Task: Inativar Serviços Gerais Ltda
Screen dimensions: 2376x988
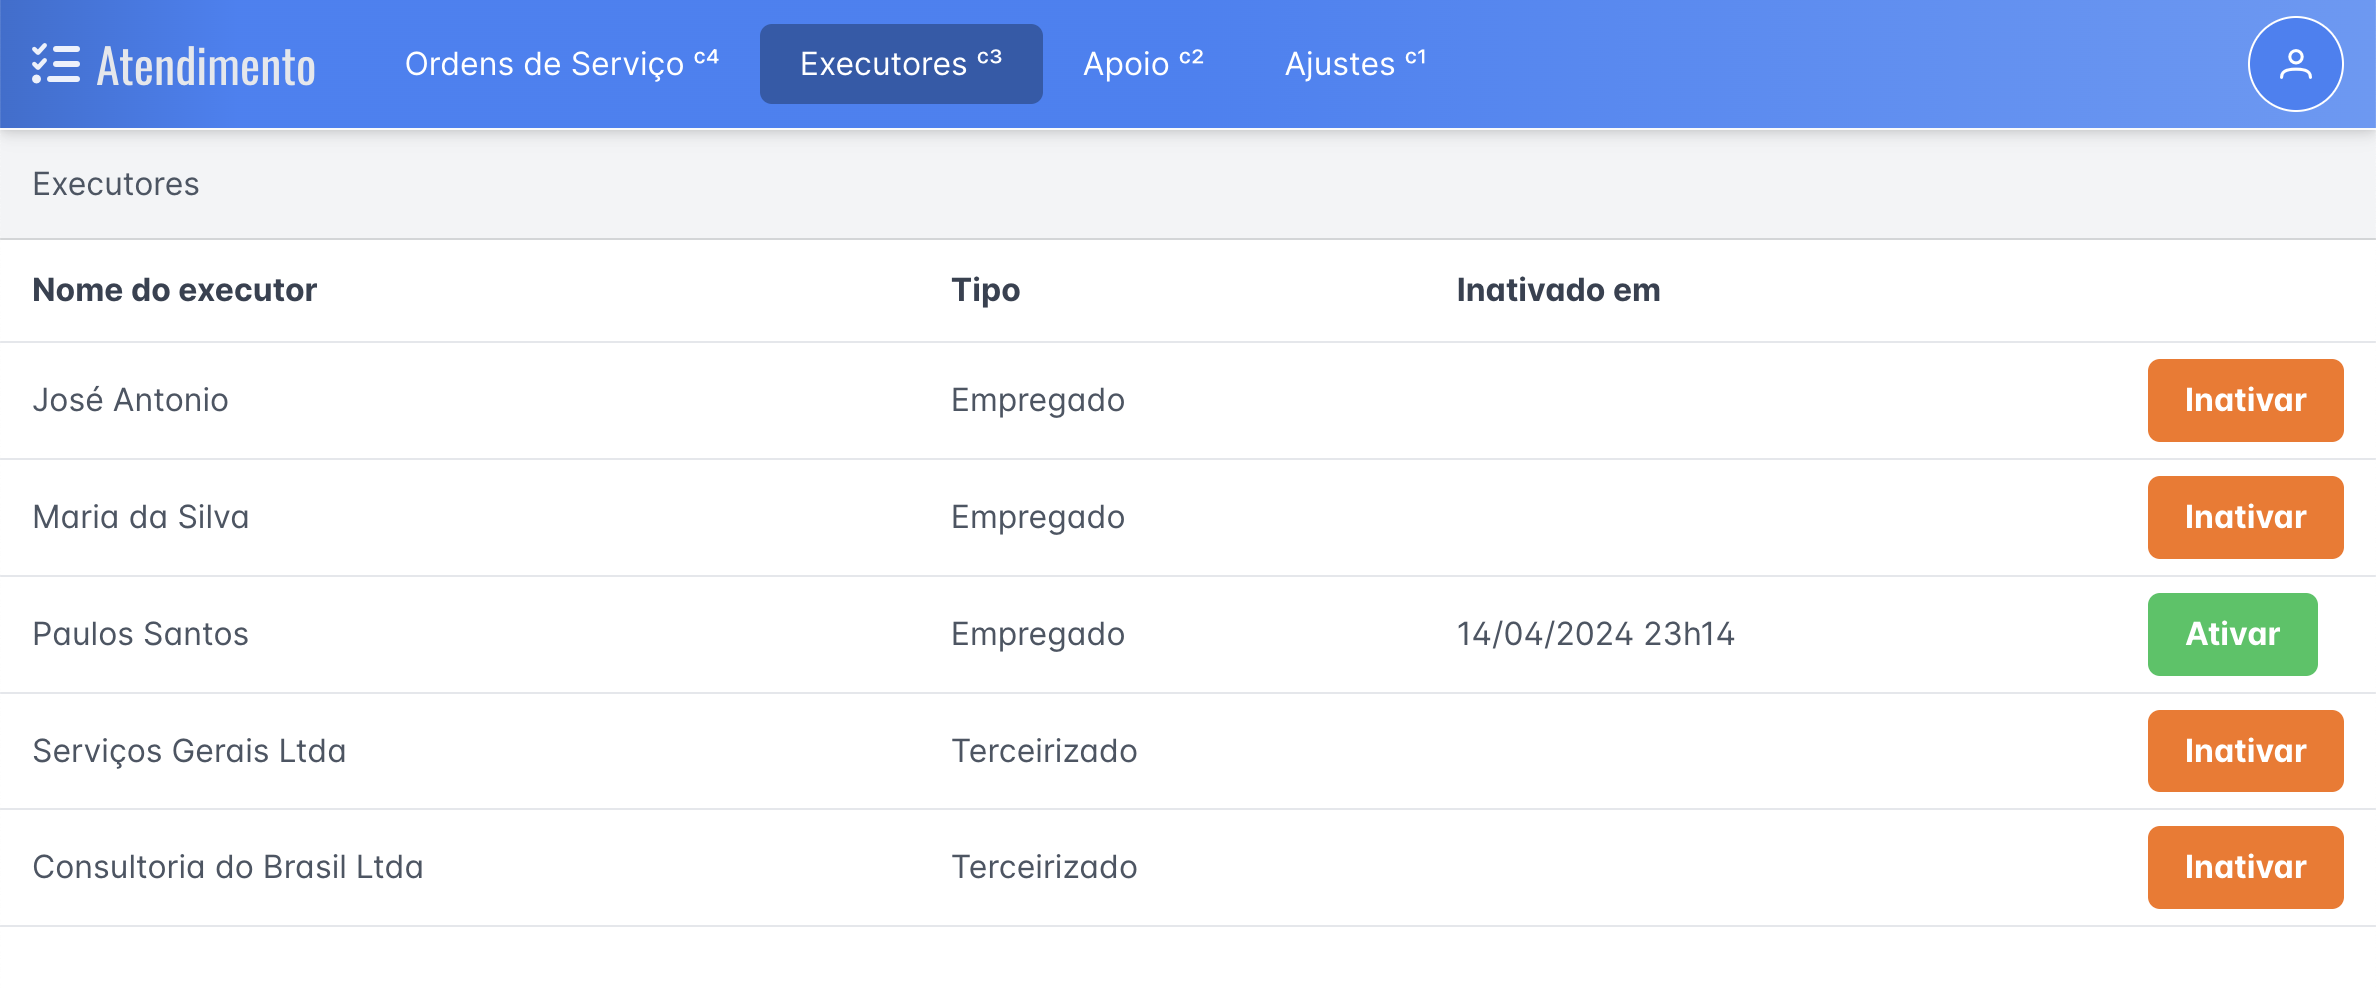Action: coord(2245,751)
